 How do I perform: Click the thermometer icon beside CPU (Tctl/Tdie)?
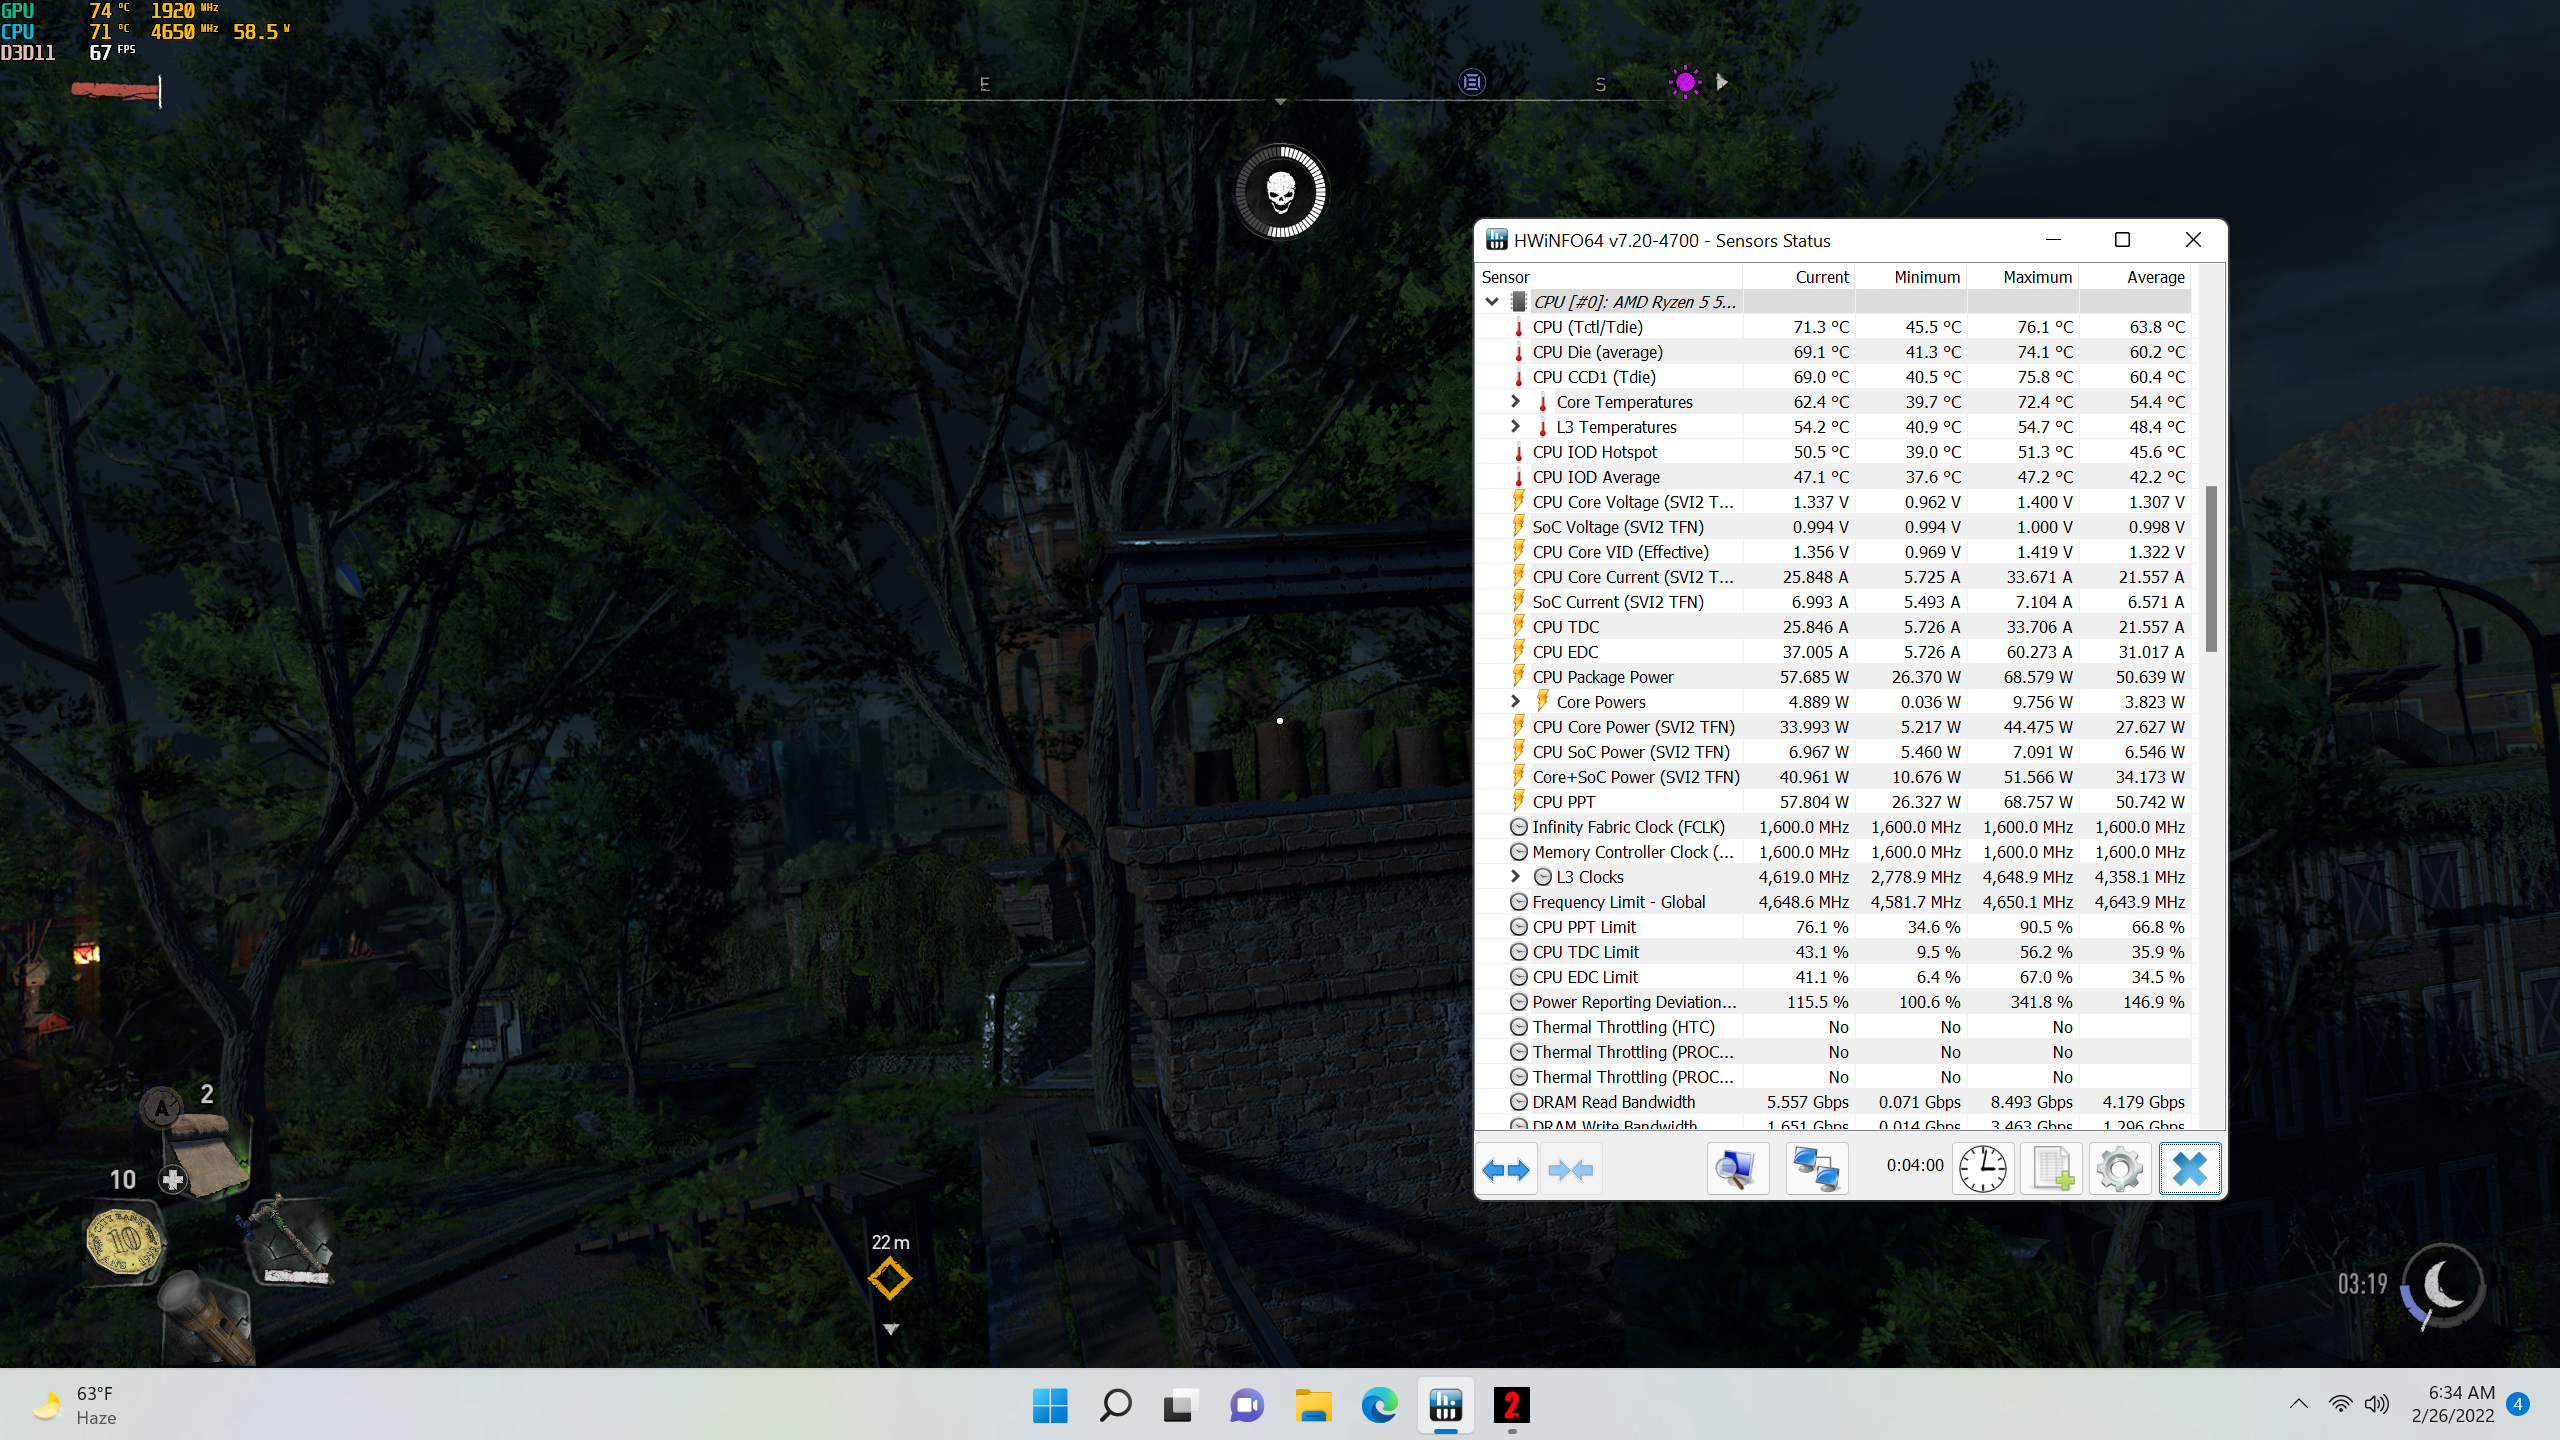coord(1519,327)
